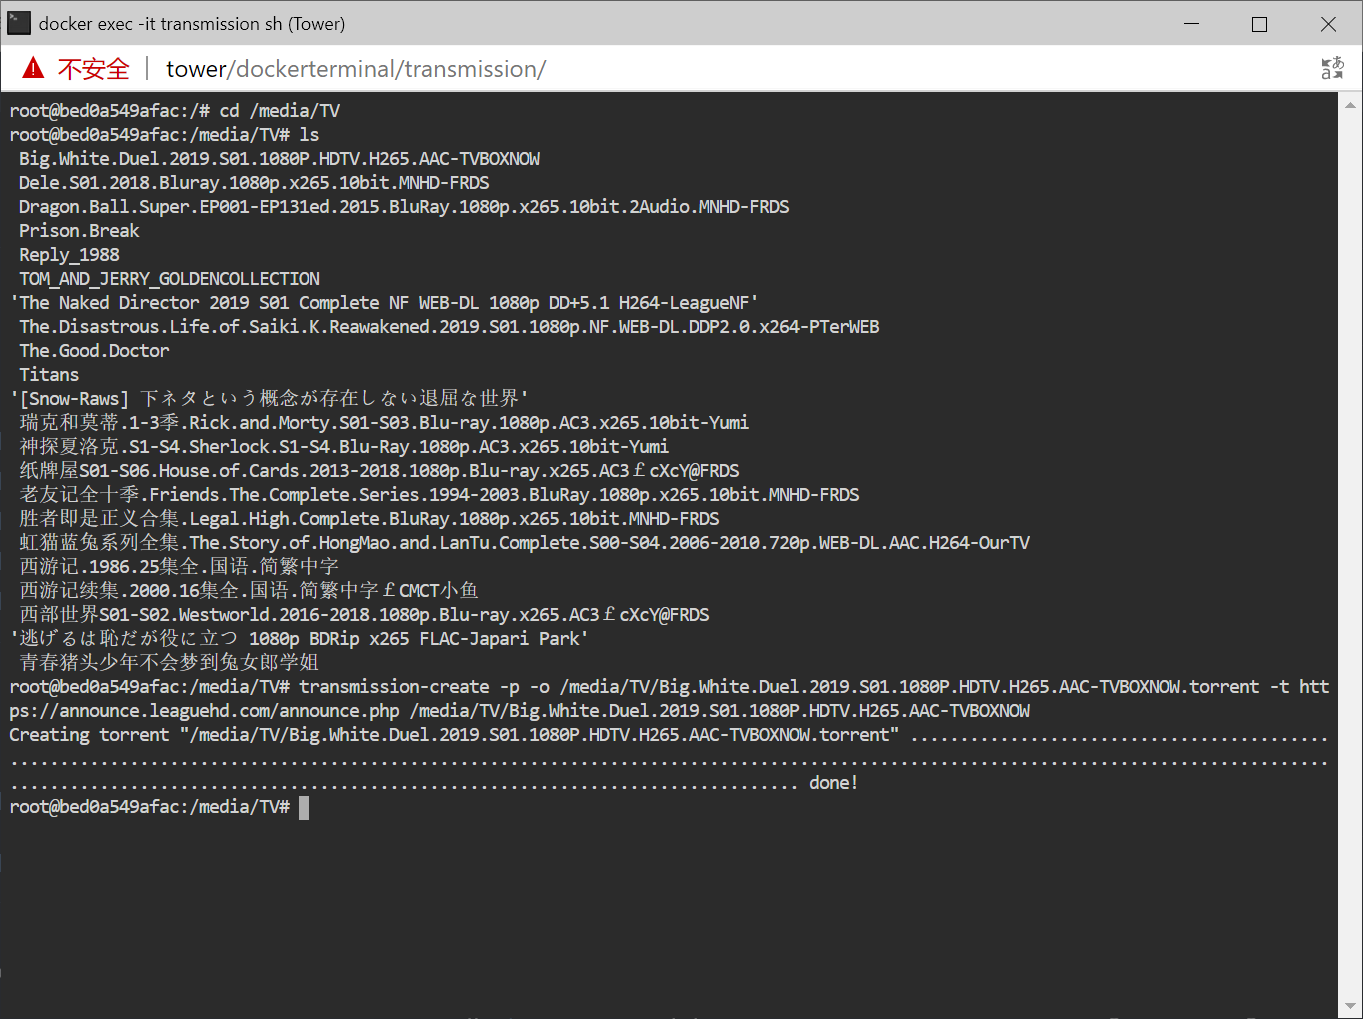Click The.Disastrous.Life.of.Saiki.K entry

tap(449, 327)
